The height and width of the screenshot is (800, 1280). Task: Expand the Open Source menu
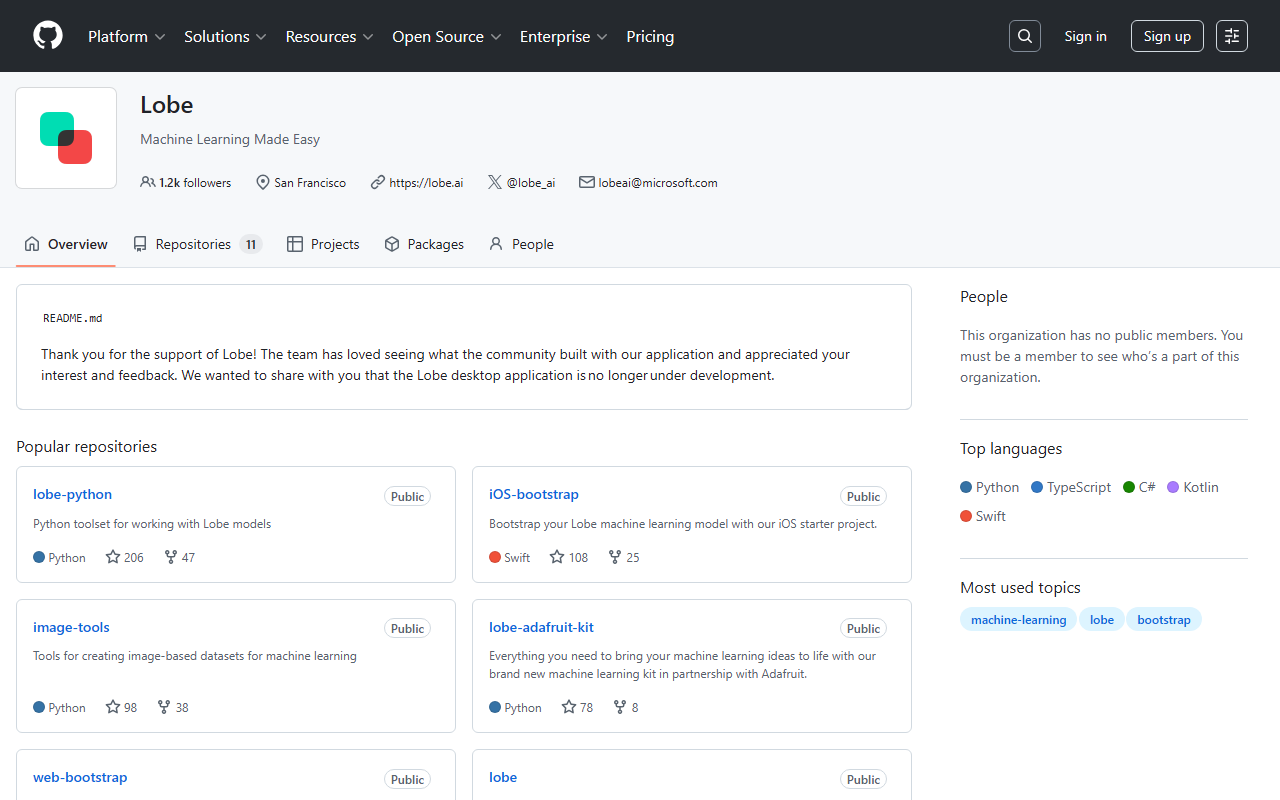[x=446, y=36]
